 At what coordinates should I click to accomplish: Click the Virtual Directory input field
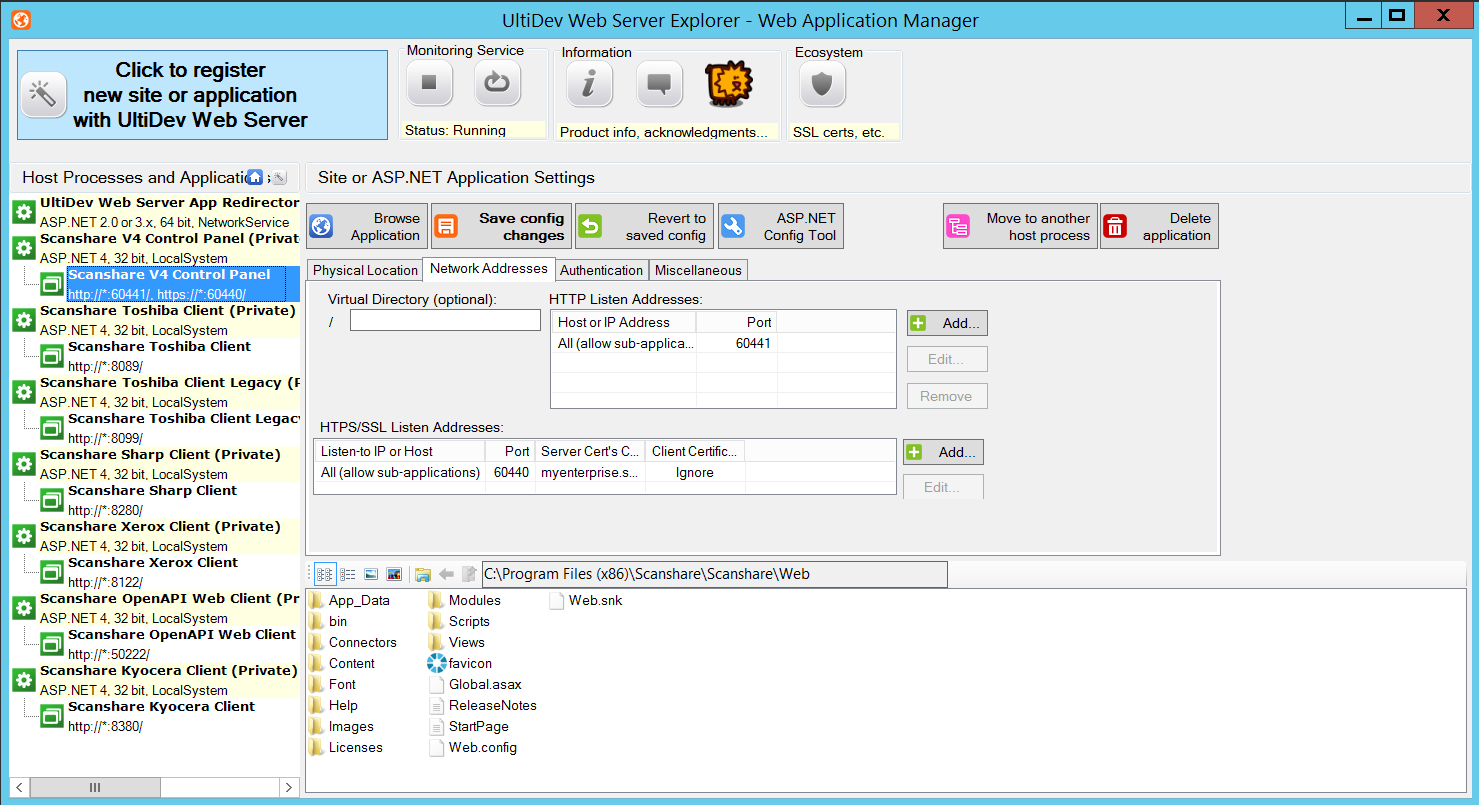pos(445,320)
